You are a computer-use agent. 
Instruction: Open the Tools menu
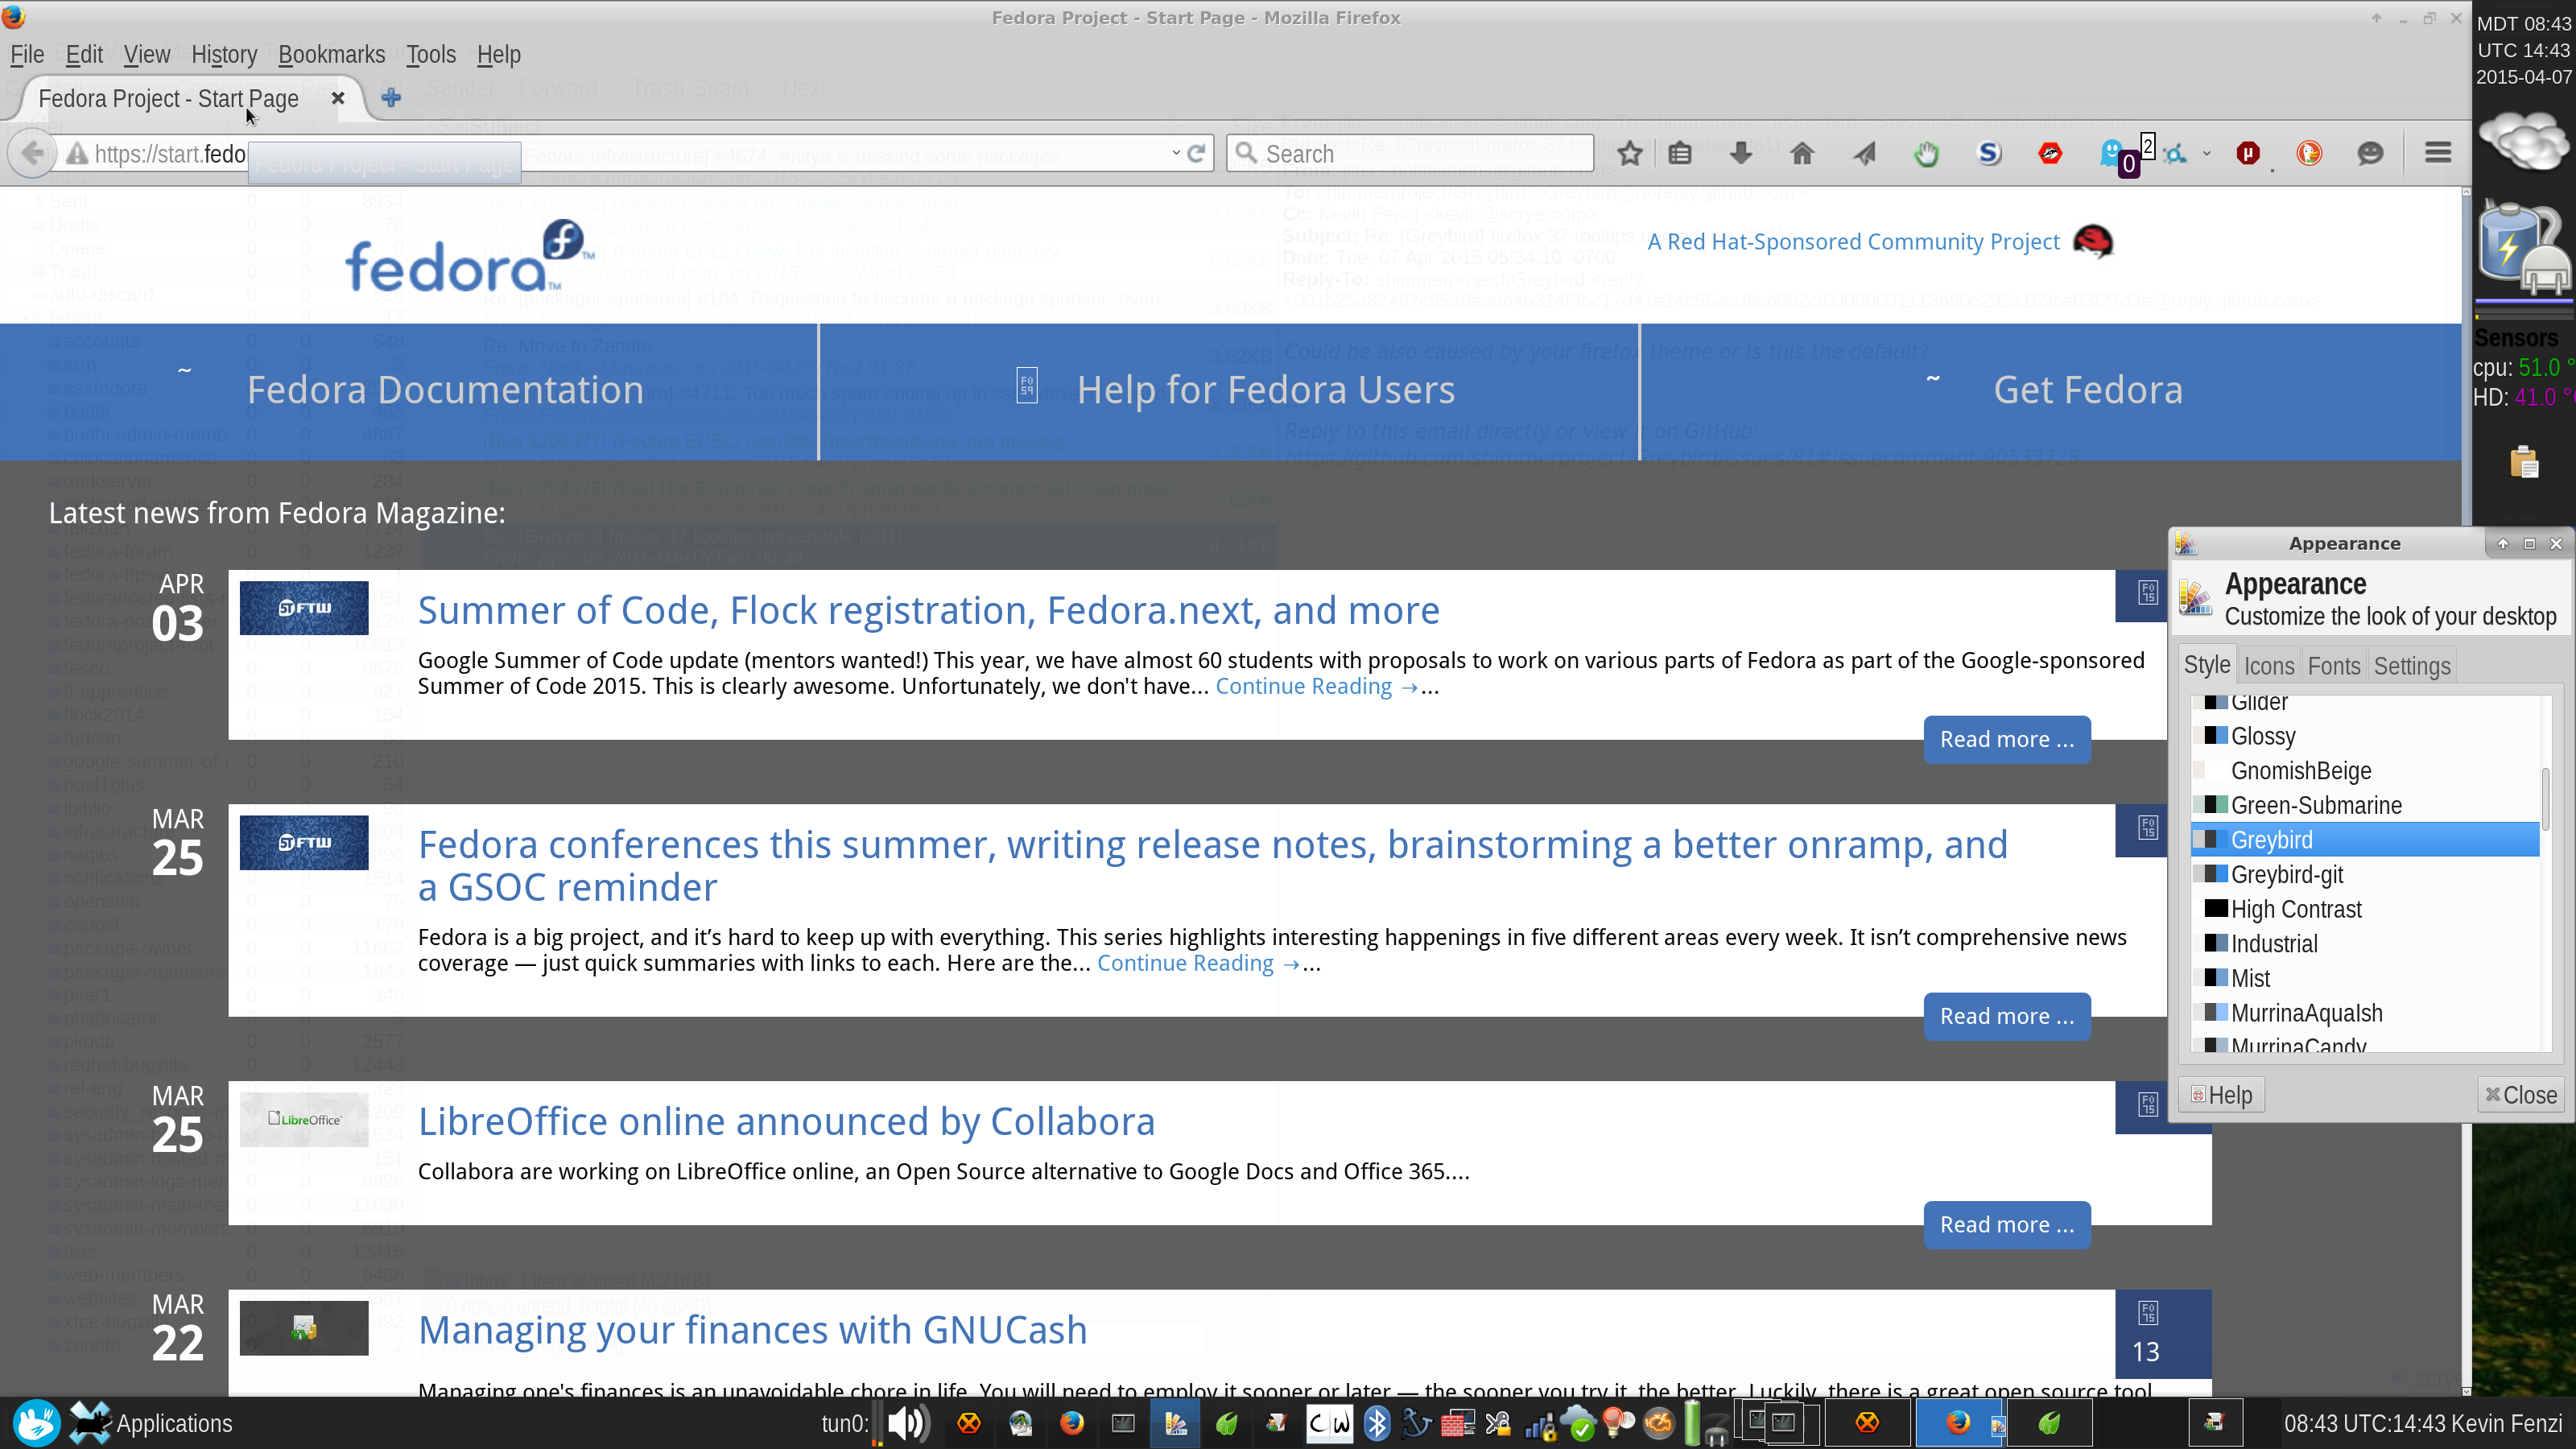pos(431,54)
